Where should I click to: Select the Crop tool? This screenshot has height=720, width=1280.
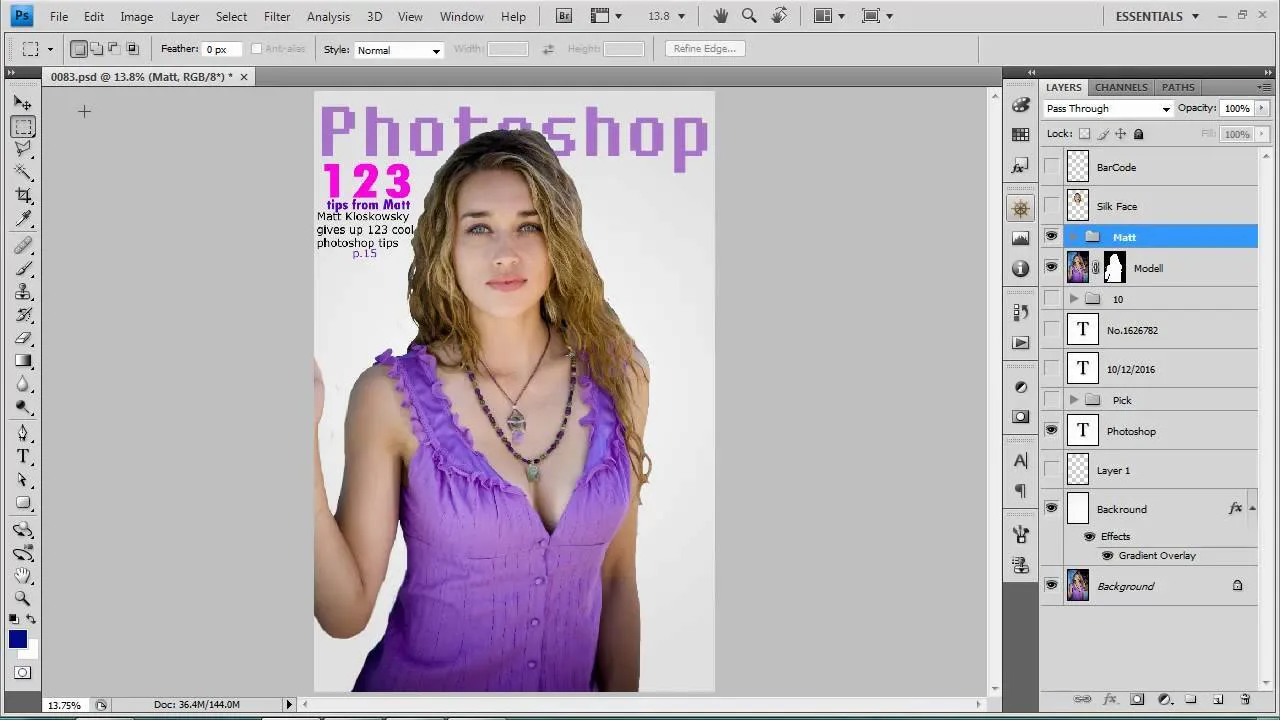pyautogui.click(x=23, y=195)
